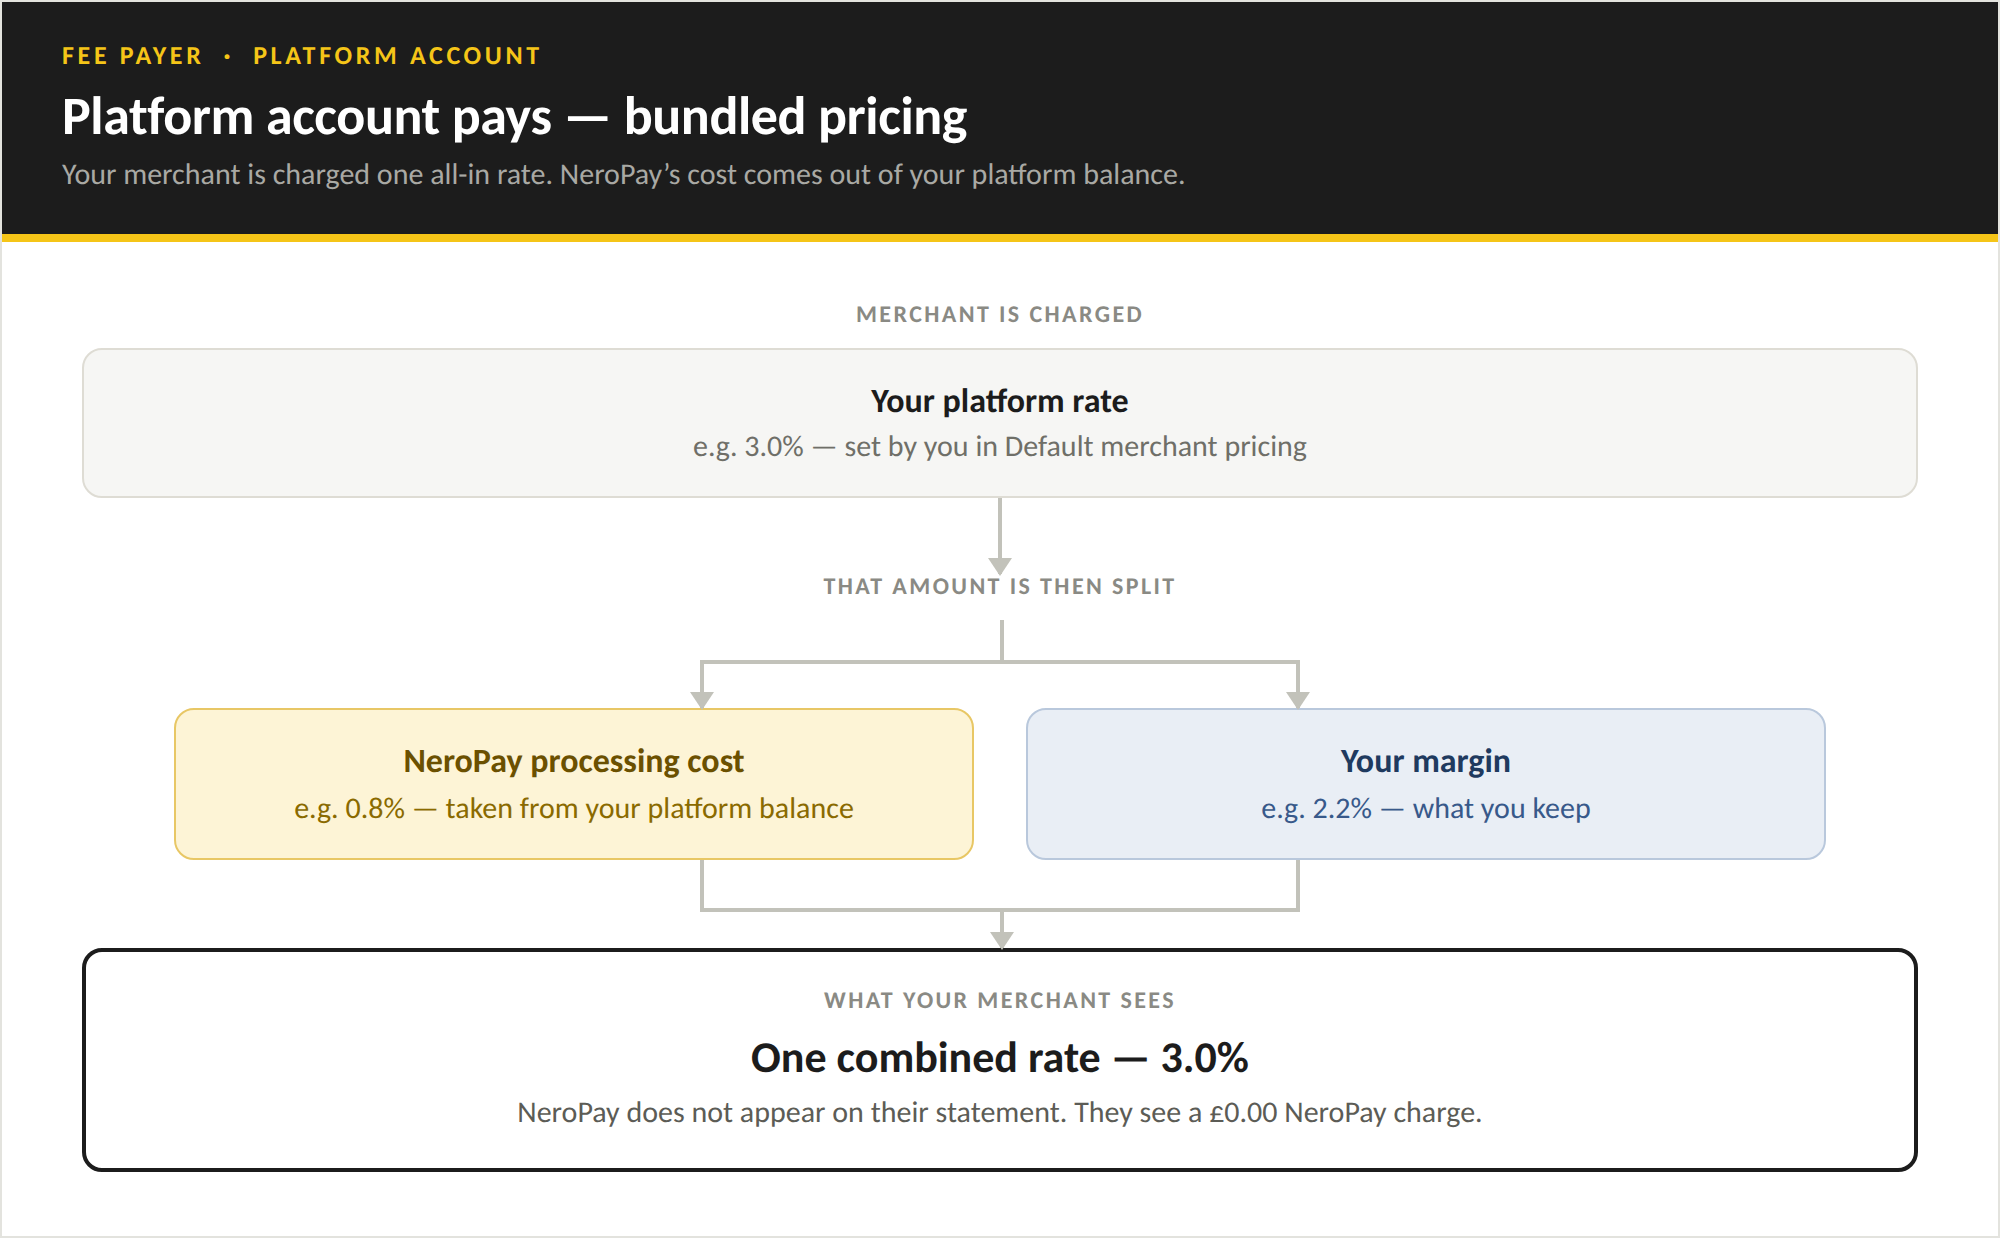
Task: Click the "MERCHANT IS CHARGED" label
Action: (999, 314)
